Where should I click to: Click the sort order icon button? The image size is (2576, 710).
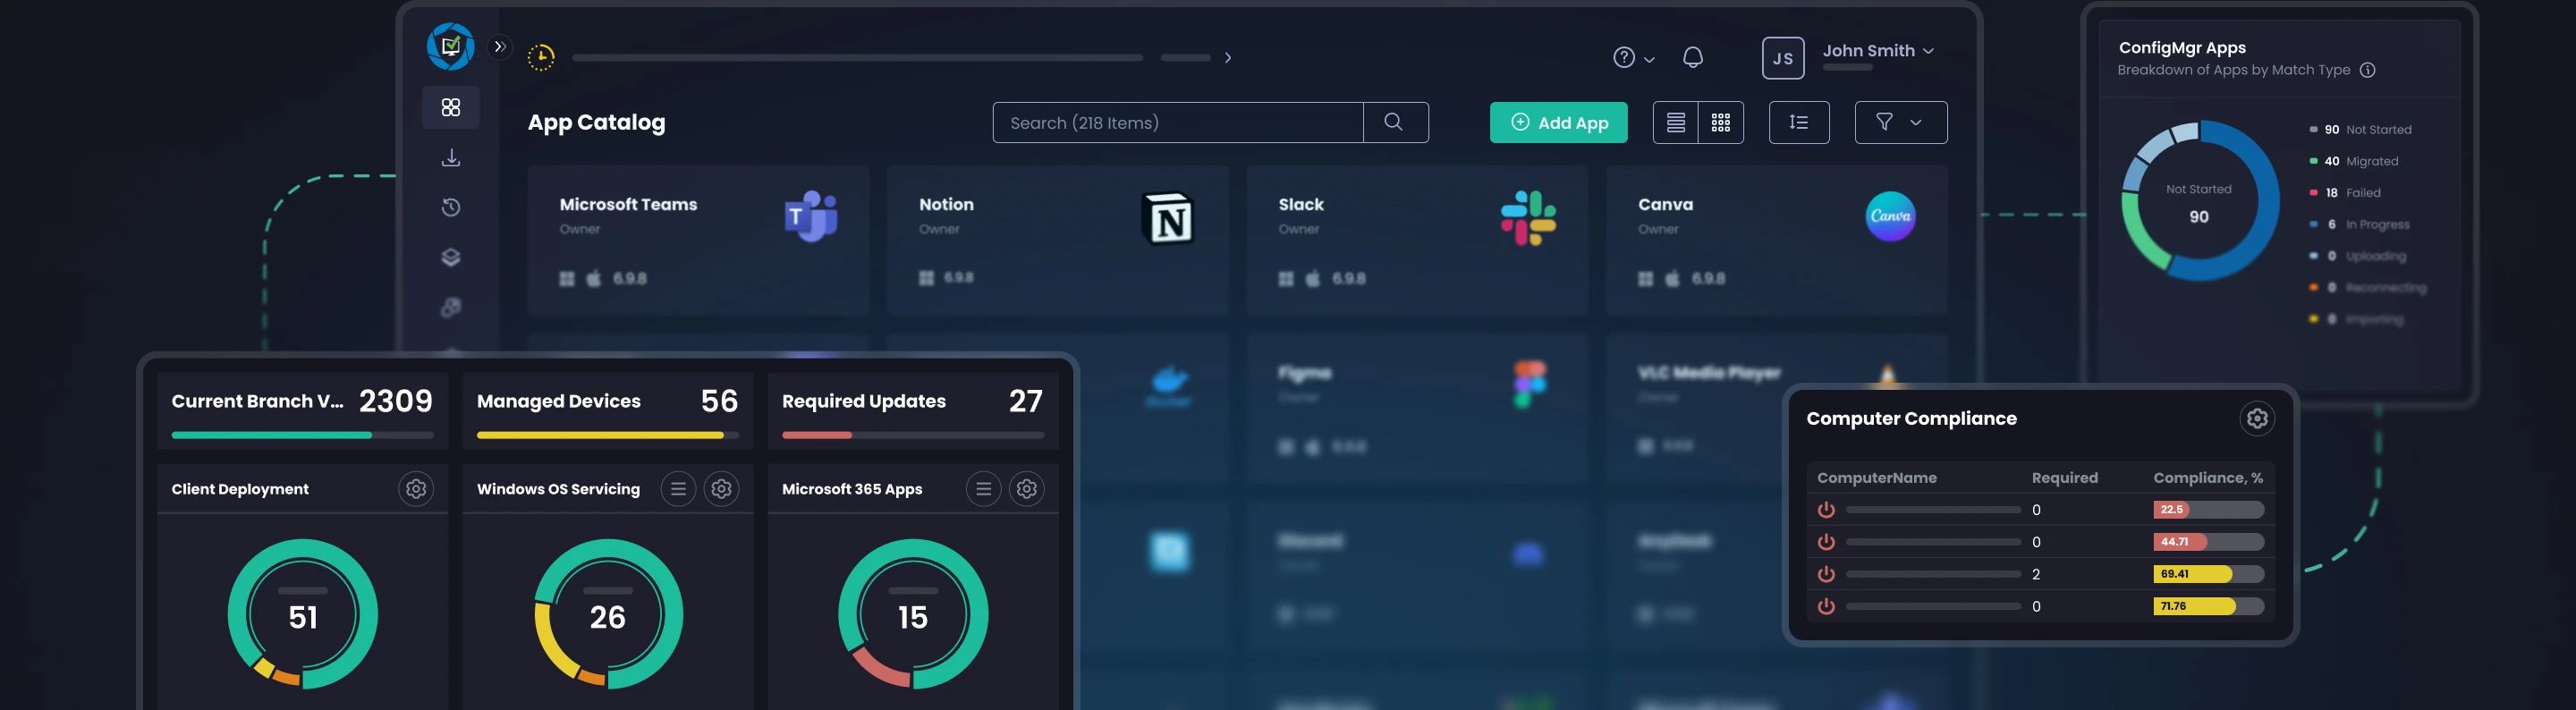point(1799,122)
